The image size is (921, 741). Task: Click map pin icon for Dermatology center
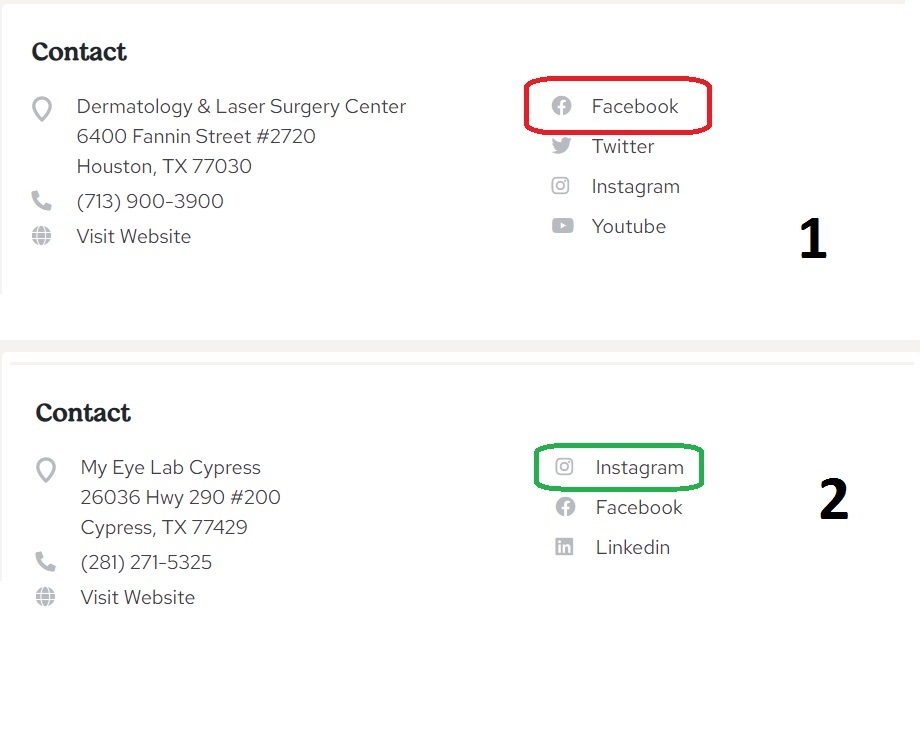point(42,108)
